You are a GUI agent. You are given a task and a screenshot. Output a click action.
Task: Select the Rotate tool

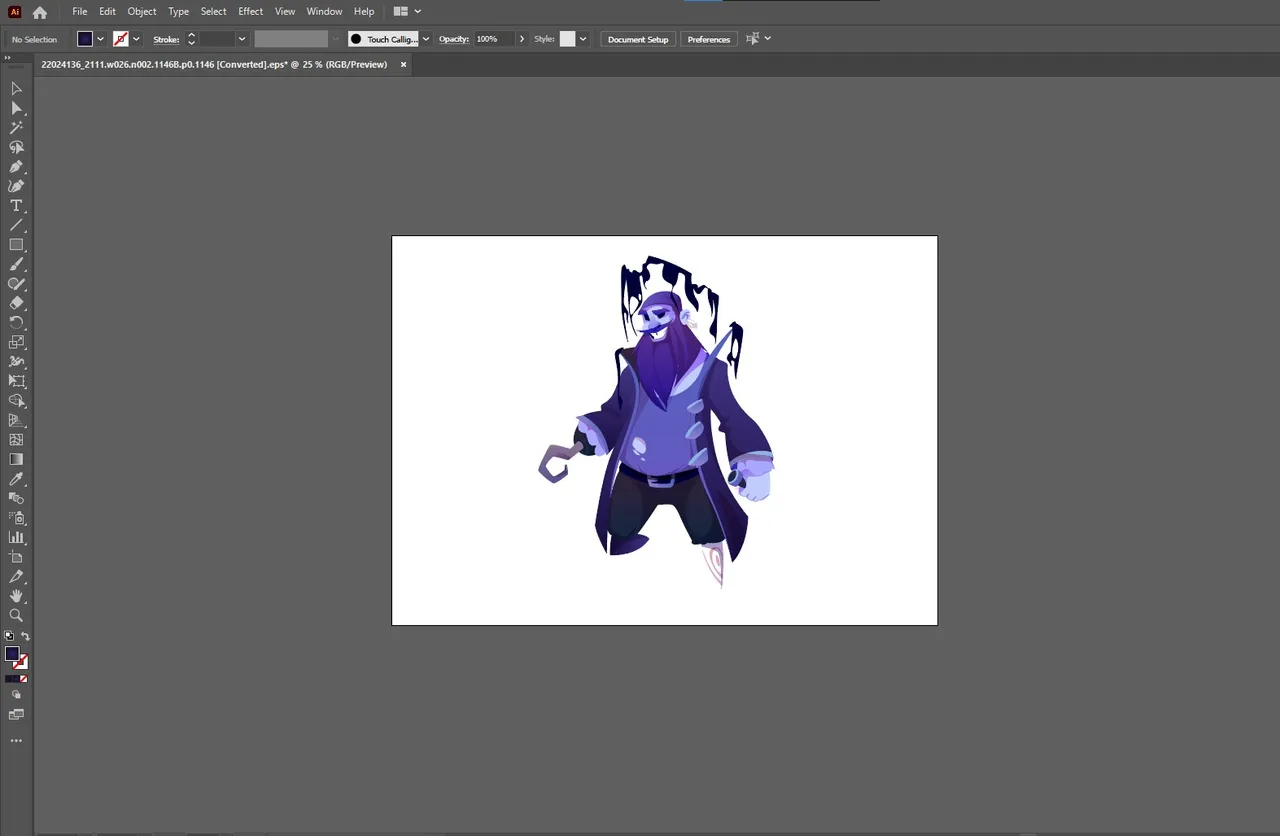(x=16, y=322)
